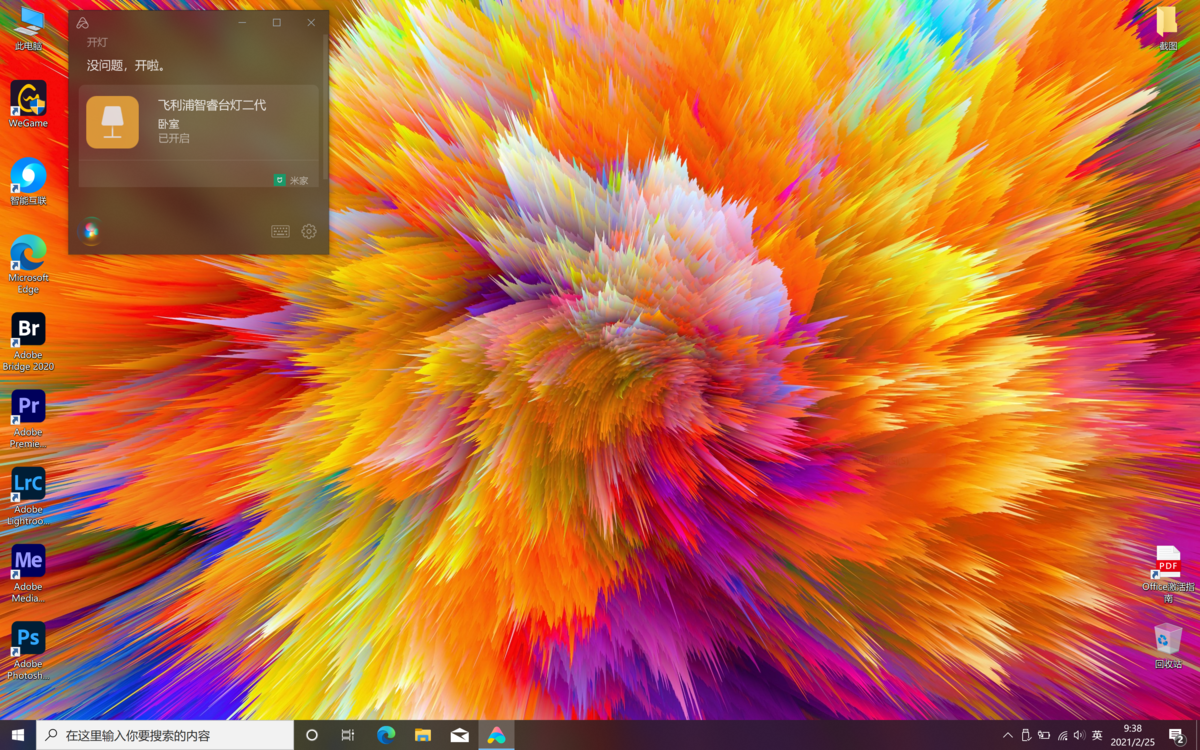
Task: Click the 已开启 status text
Action: [173, 138]
